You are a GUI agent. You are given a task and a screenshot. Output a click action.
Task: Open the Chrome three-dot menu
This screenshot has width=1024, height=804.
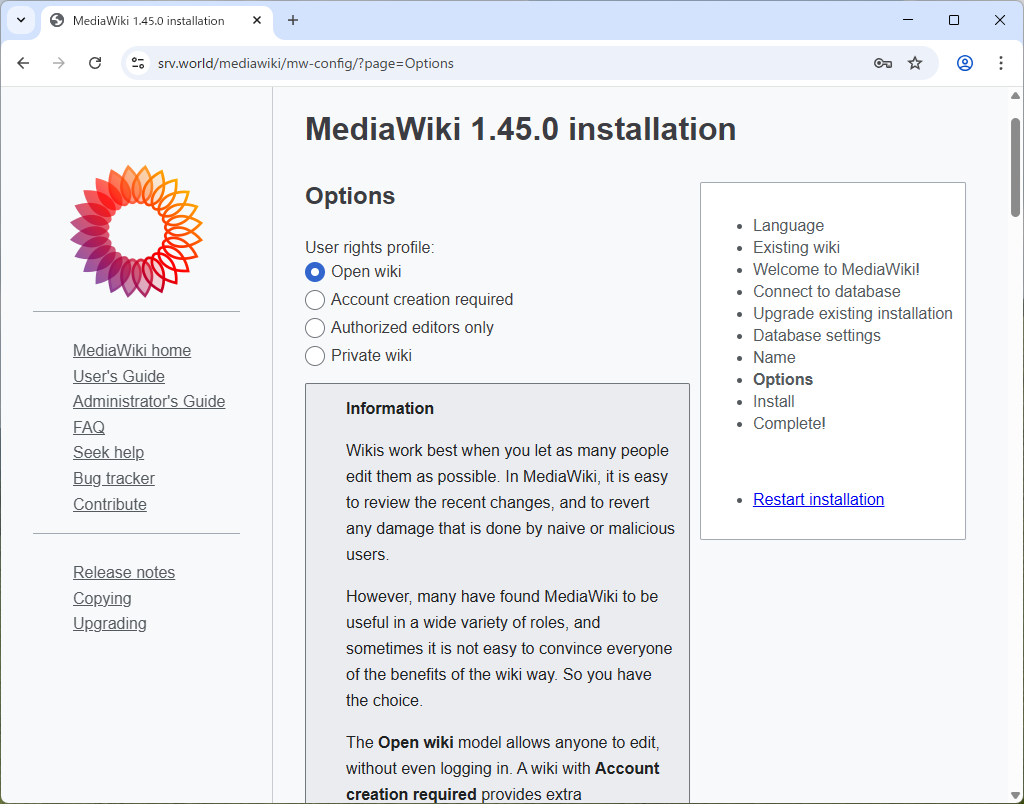pyautogui.click(x=1001, y=62)
